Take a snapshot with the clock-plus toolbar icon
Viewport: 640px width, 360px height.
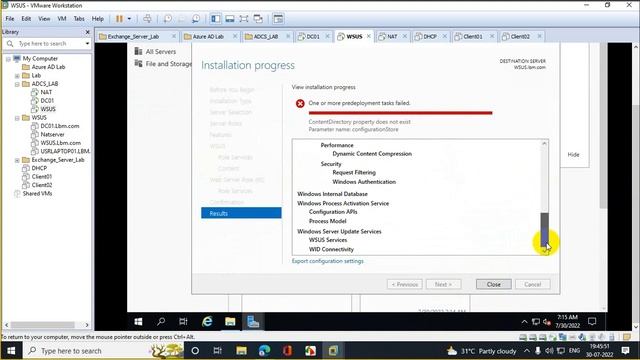point(168,19)
